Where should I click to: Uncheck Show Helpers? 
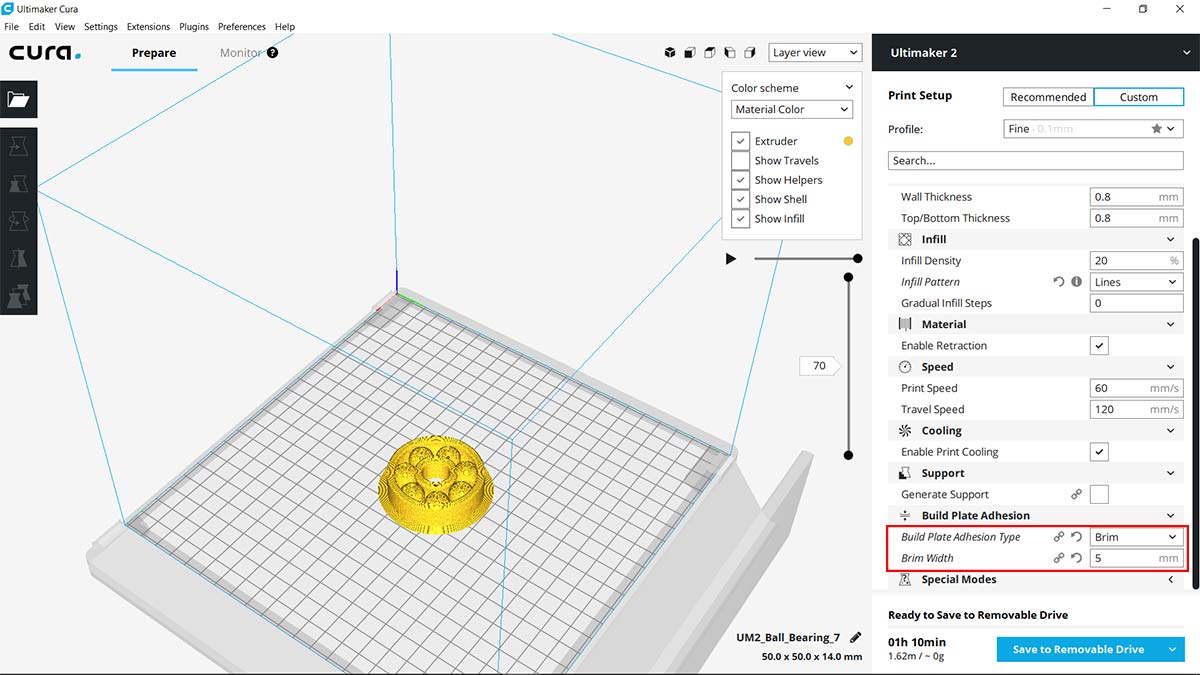740,180
